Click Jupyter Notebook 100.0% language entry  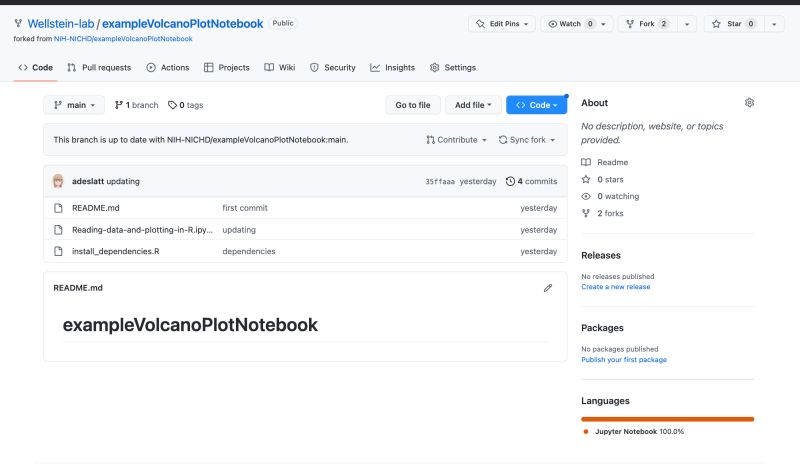pyautogui.click(x=633, y=432)
